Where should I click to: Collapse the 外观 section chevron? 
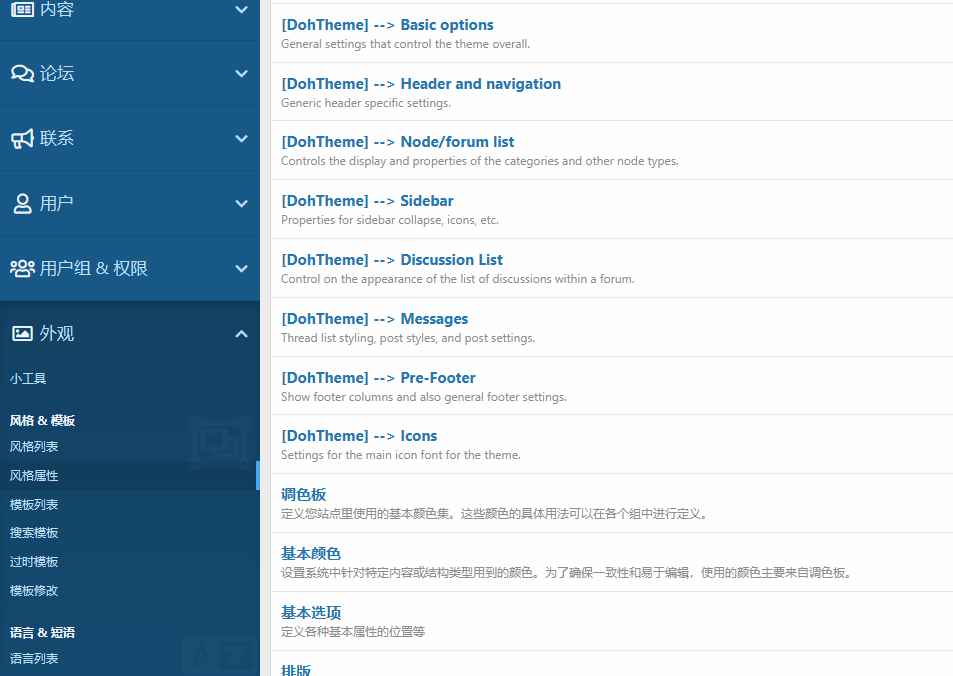241,333
